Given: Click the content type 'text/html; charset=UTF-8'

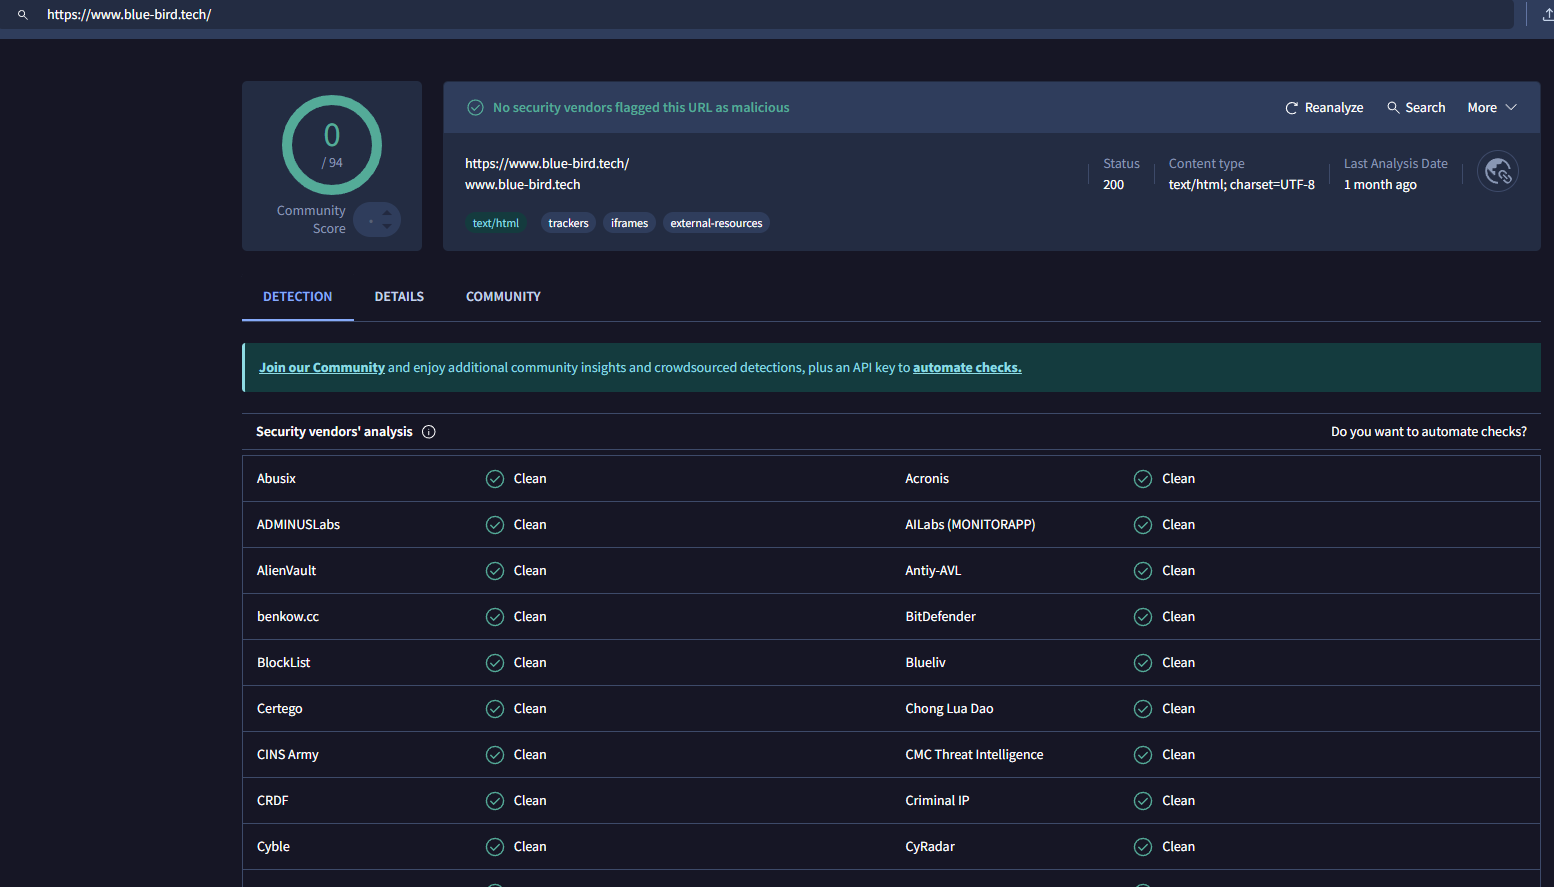Looking at the screenshot, I should point(1241,185).
